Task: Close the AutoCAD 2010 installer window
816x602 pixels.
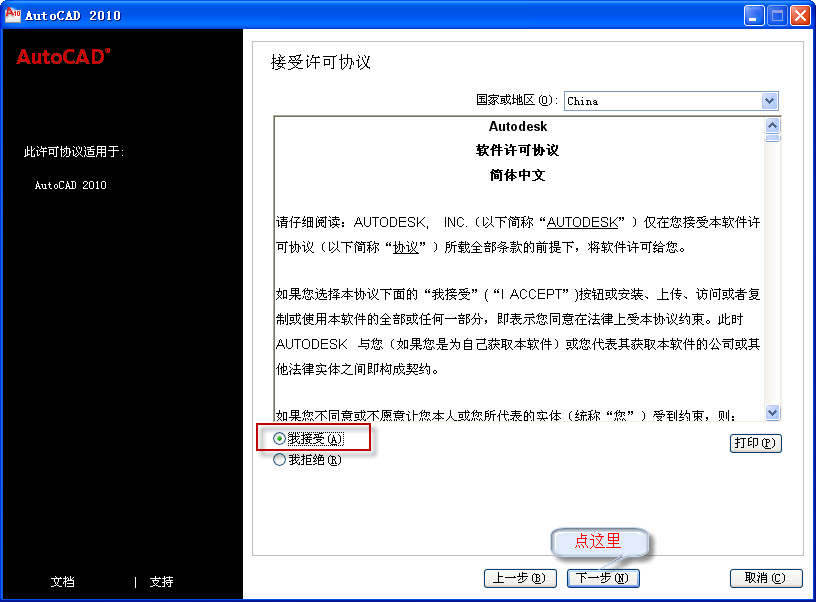Action: point(800,16)
